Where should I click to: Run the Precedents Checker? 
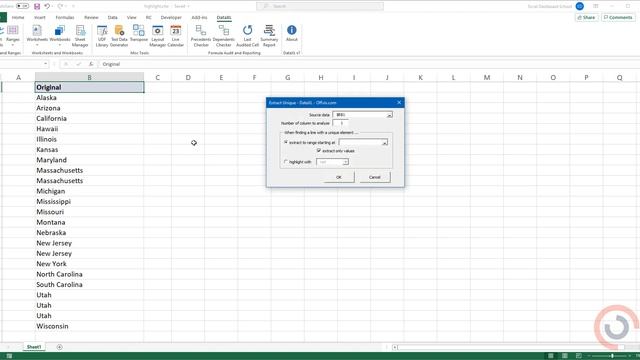coord(201,36)
